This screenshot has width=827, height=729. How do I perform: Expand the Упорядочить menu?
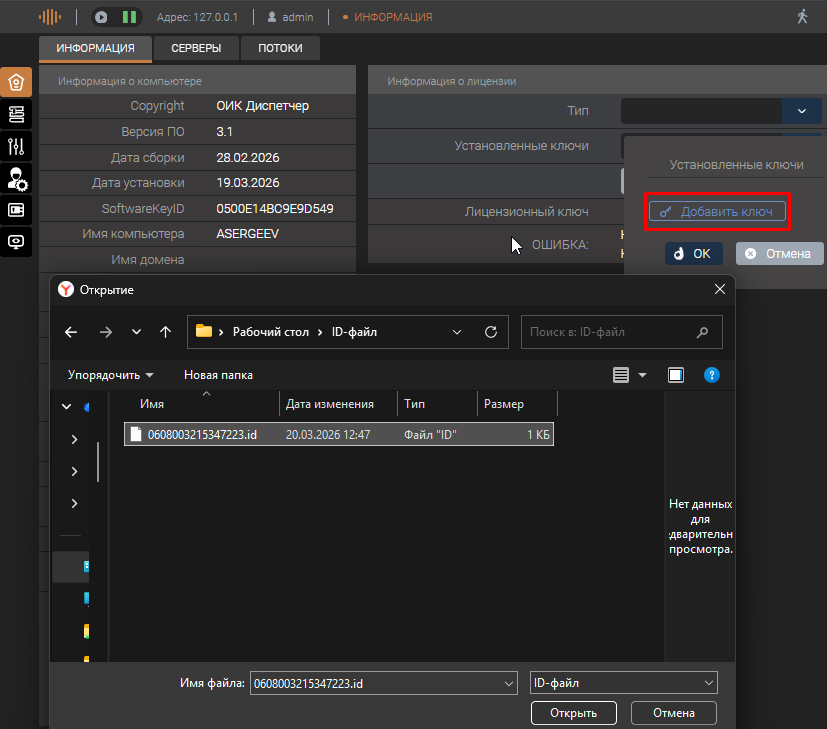110,375
